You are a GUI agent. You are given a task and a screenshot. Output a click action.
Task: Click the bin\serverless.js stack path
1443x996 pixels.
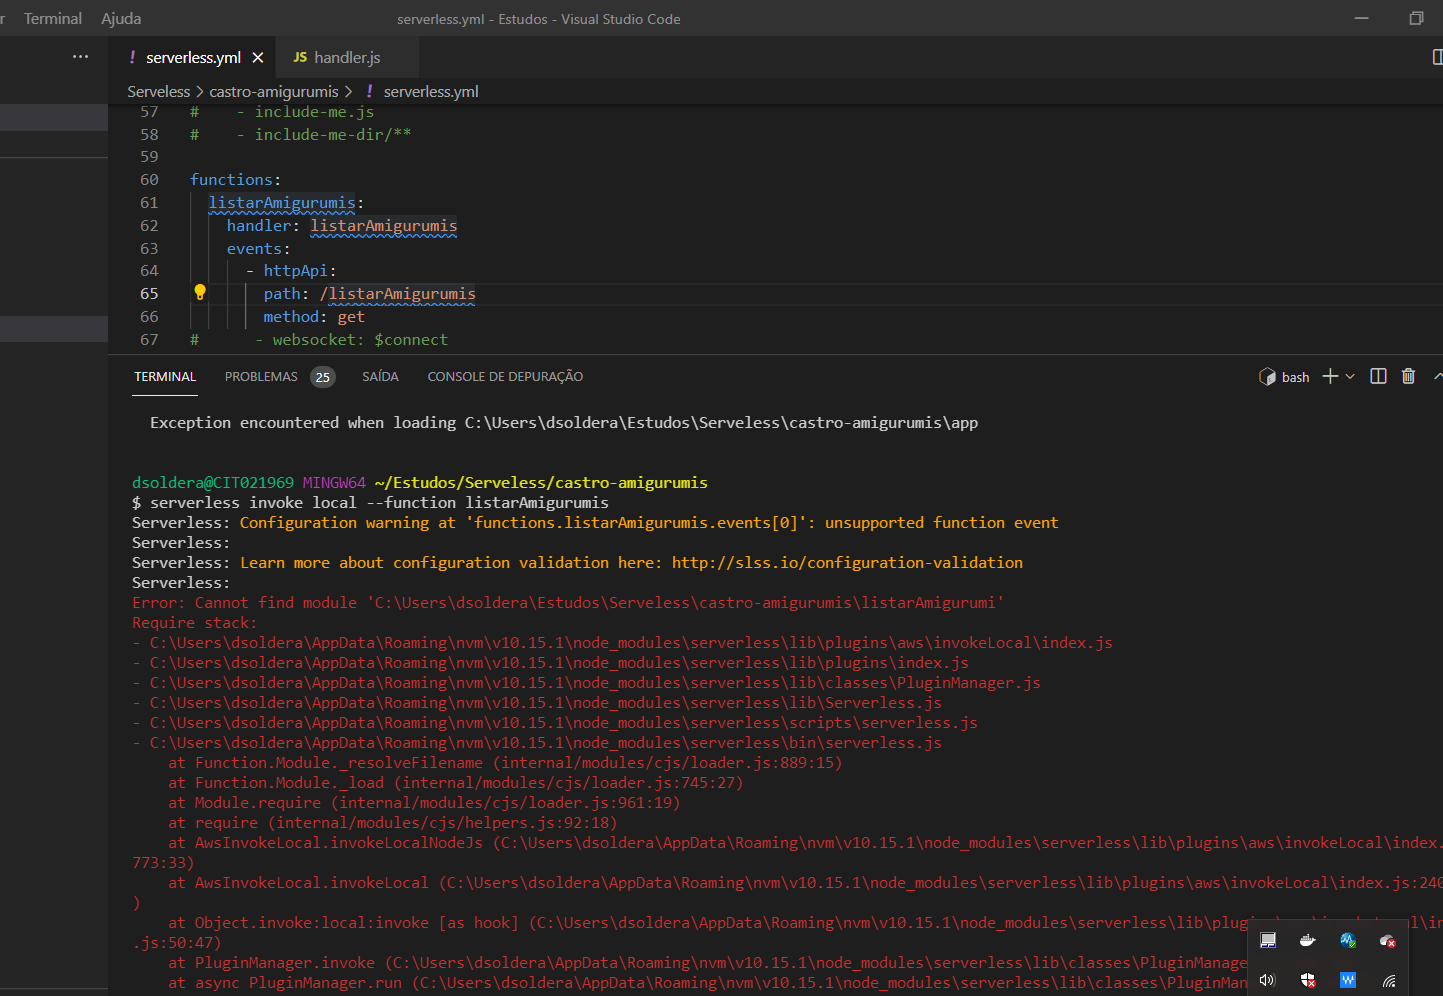pyautogui.click(x=546, y=743)
